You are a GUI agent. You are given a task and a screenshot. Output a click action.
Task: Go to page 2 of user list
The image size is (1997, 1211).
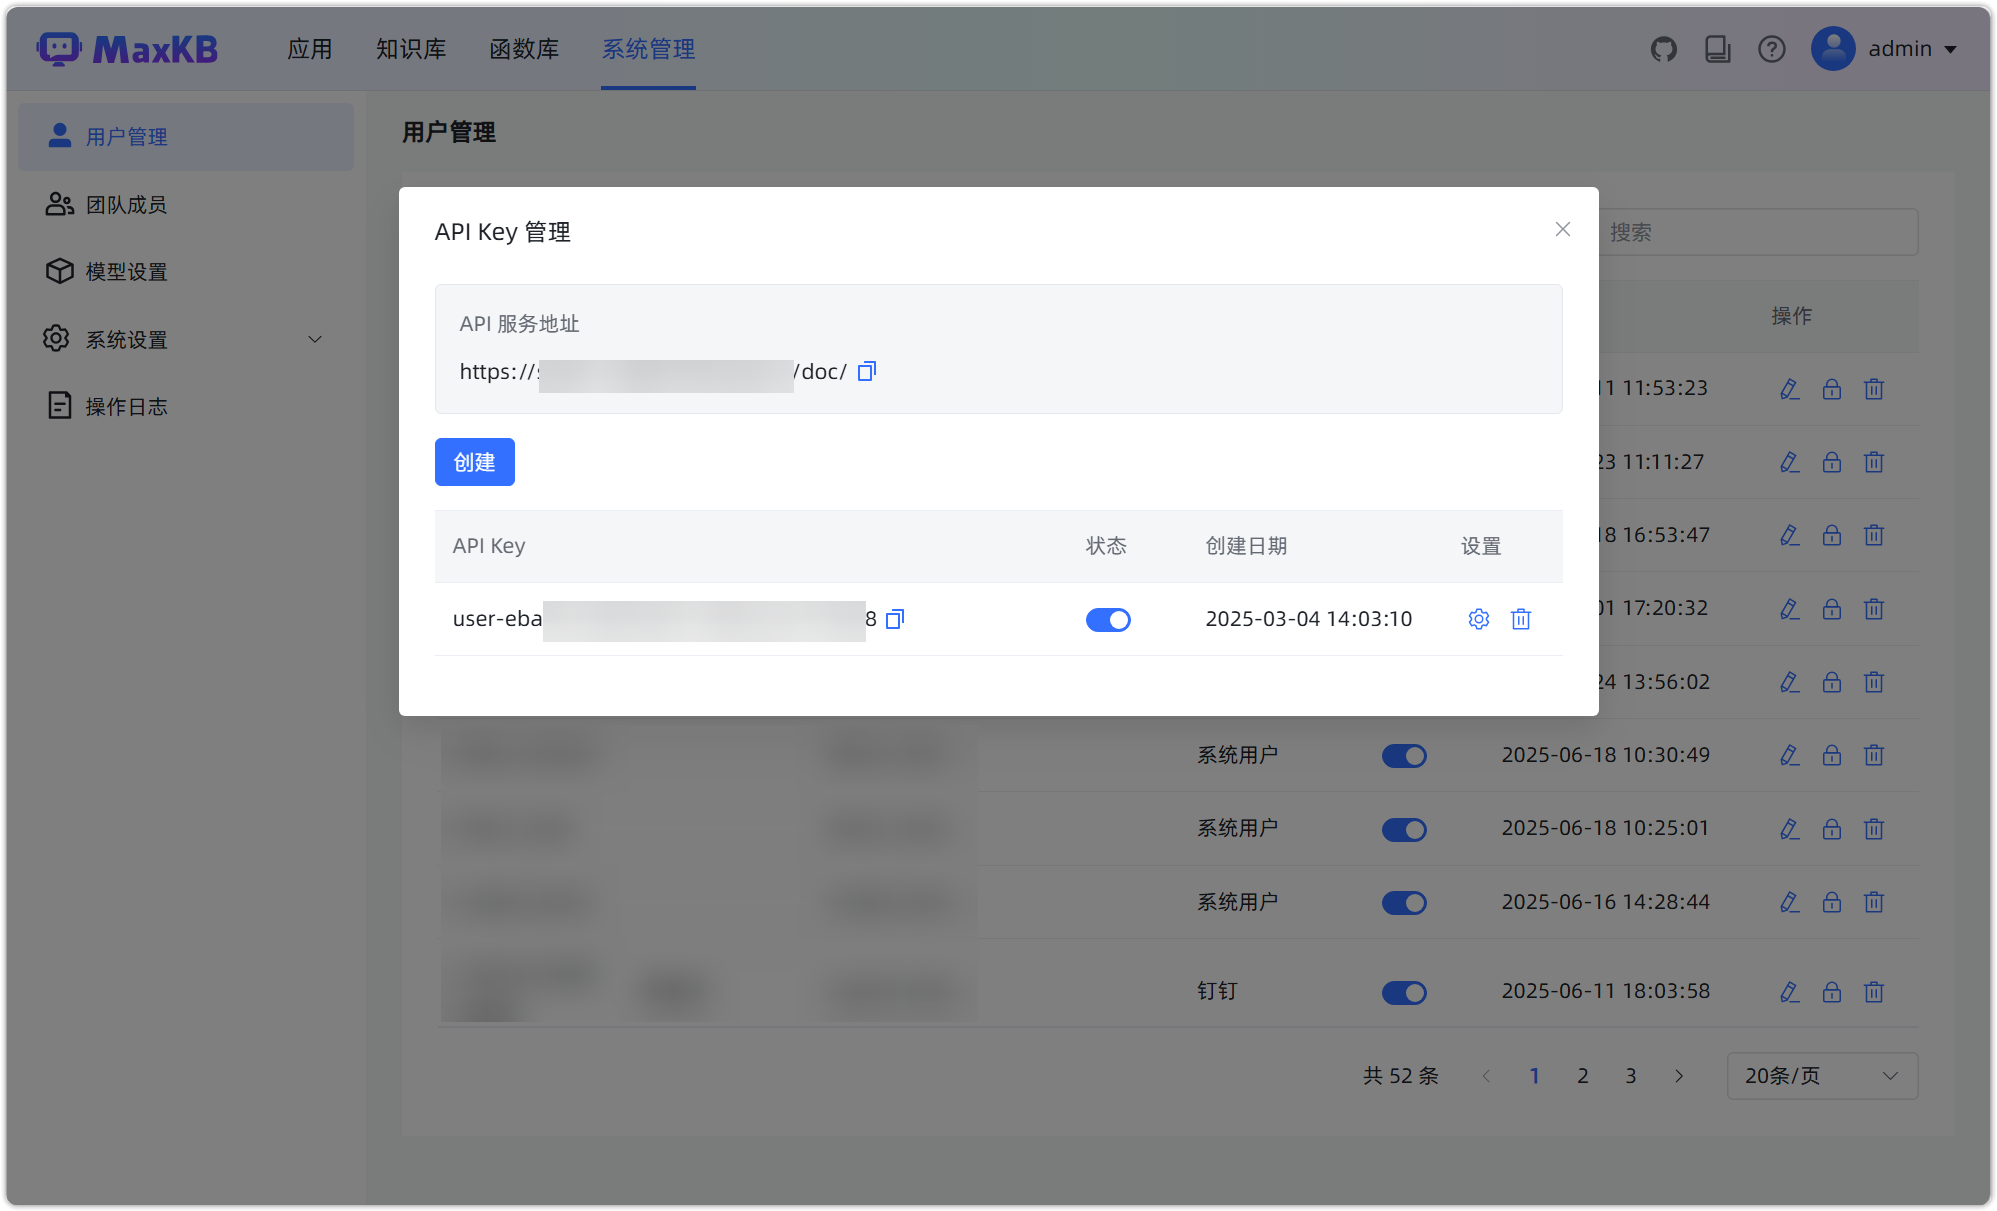[1583, 1076]
